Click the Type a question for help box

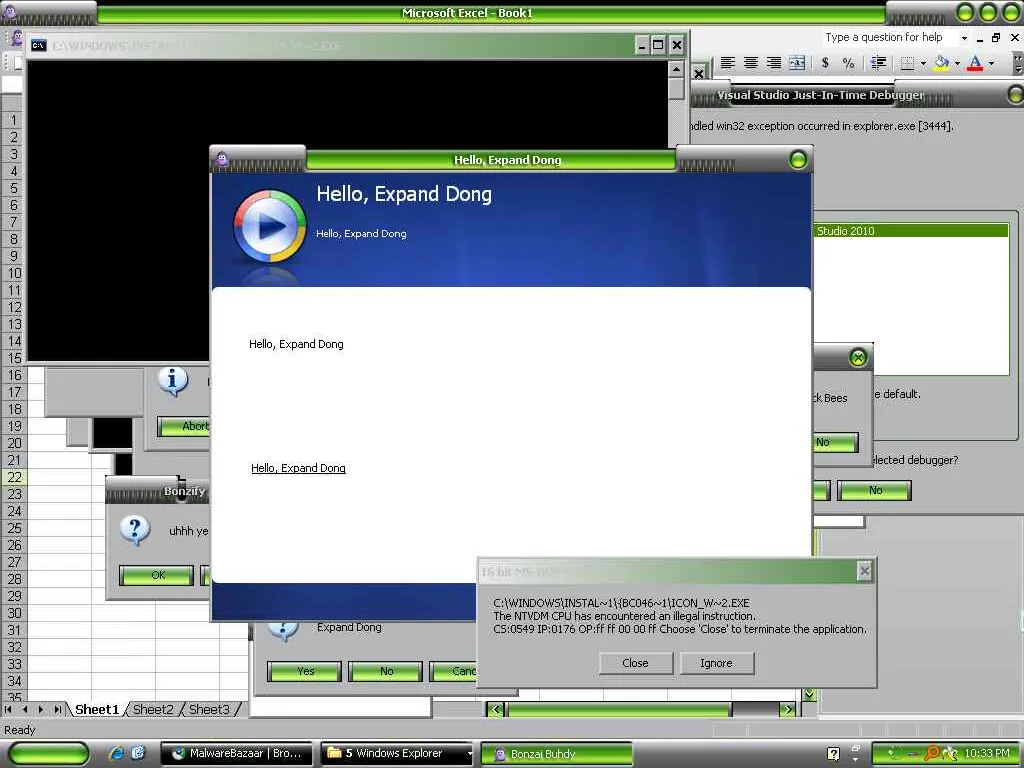click(889, 37)
